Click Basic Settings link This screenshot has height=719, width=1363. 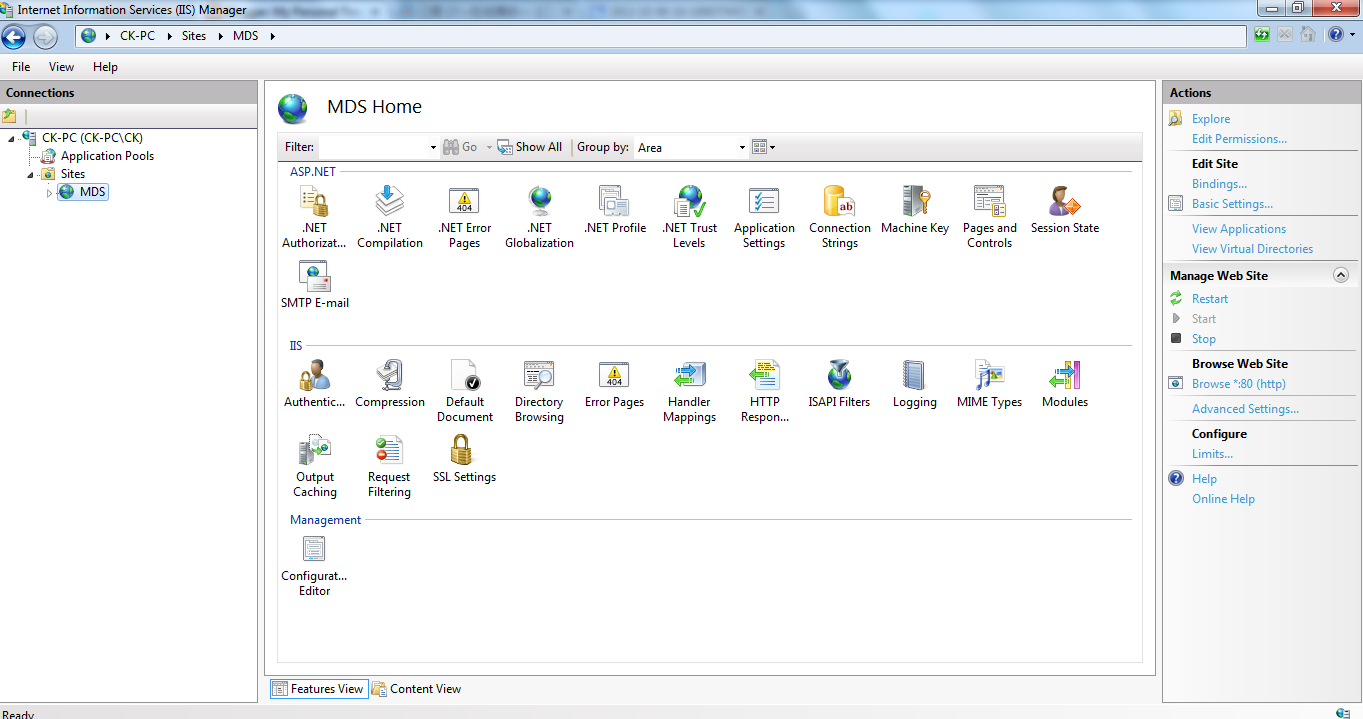[x=1232, y=204]
